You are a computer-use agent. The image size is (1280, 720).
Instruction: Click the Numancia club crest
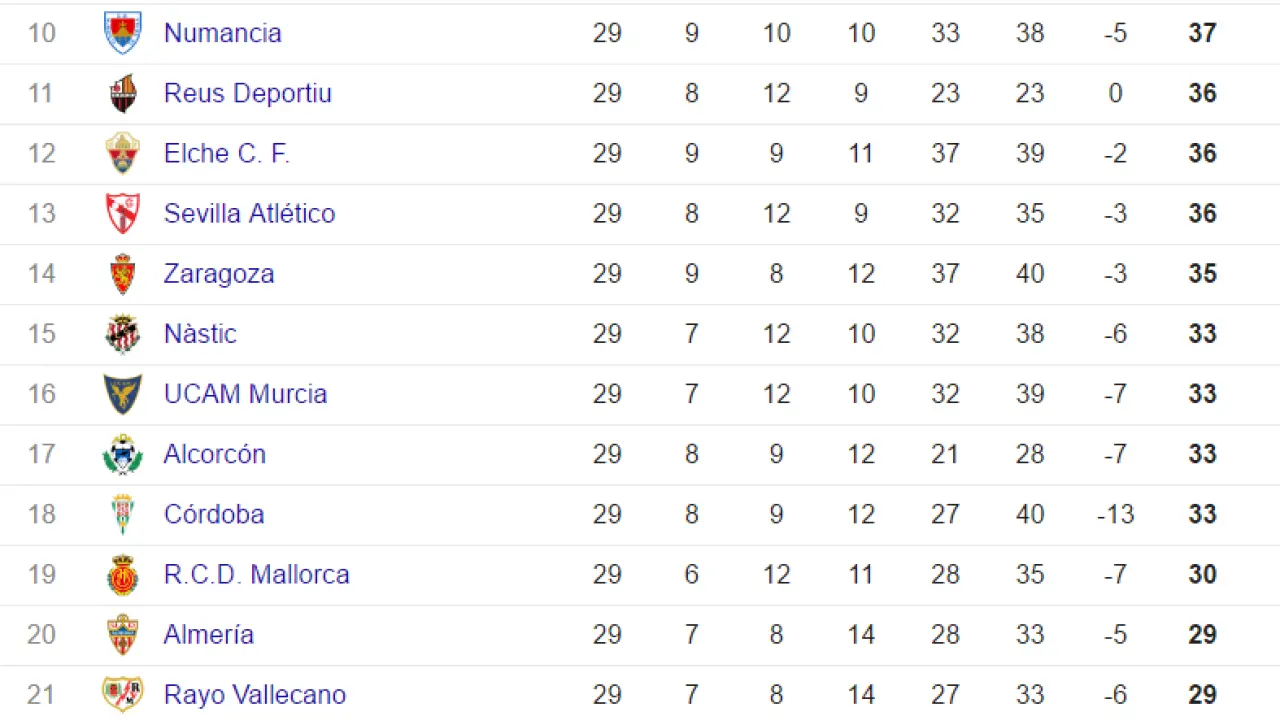(123, 33)
